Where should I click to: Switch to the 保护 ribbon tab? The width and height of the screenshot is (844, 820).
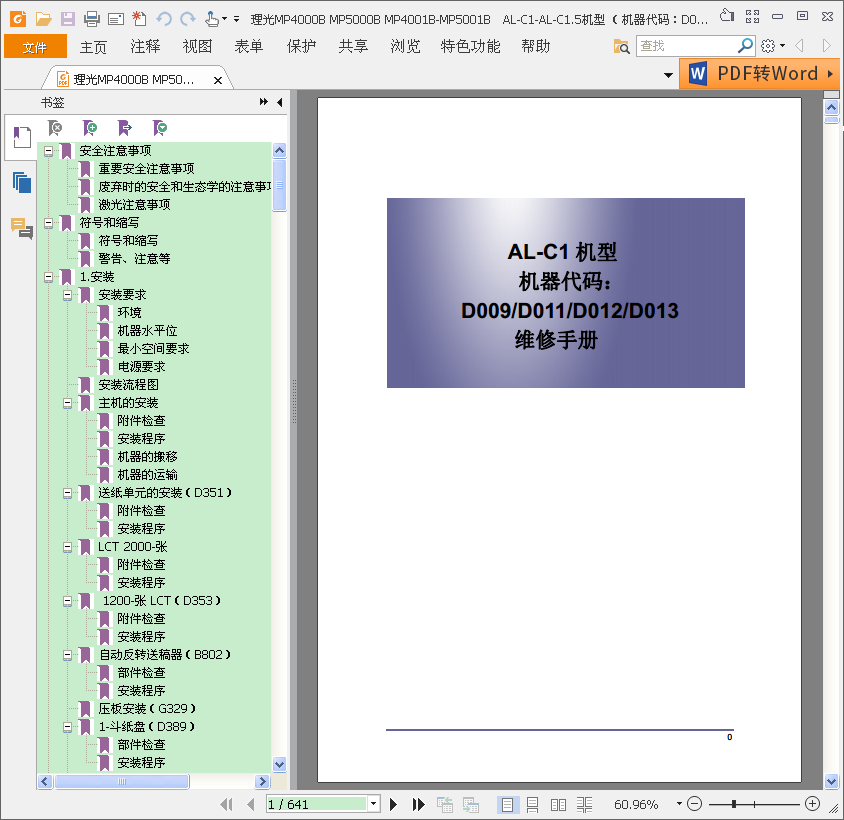(x=301, y=46)
